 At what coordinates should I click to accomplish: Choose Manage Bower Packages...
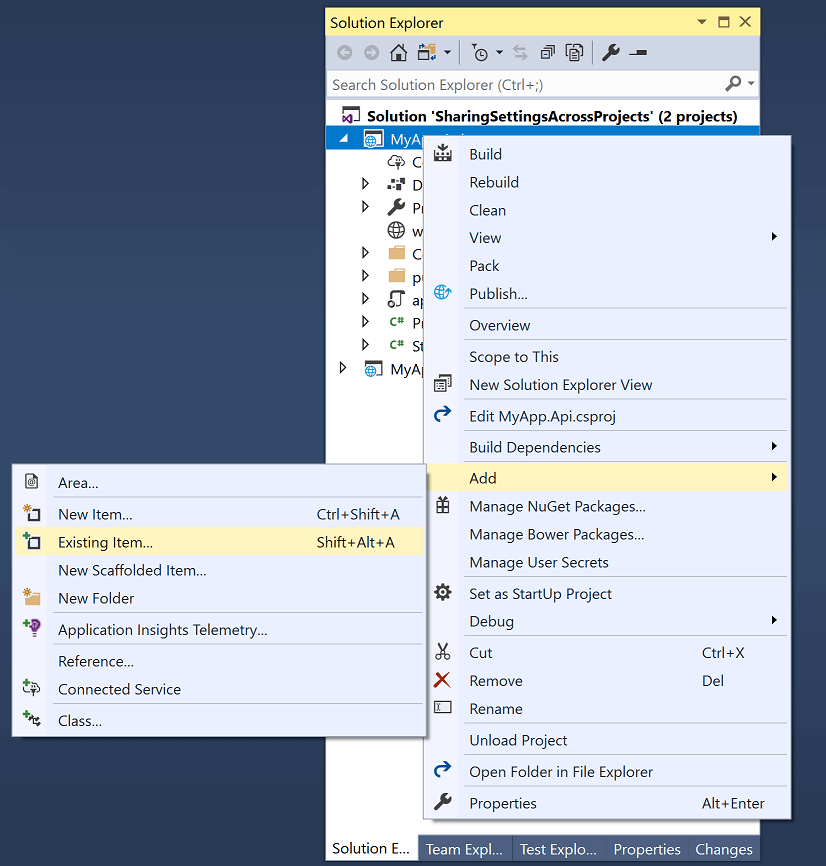[607, 534]
